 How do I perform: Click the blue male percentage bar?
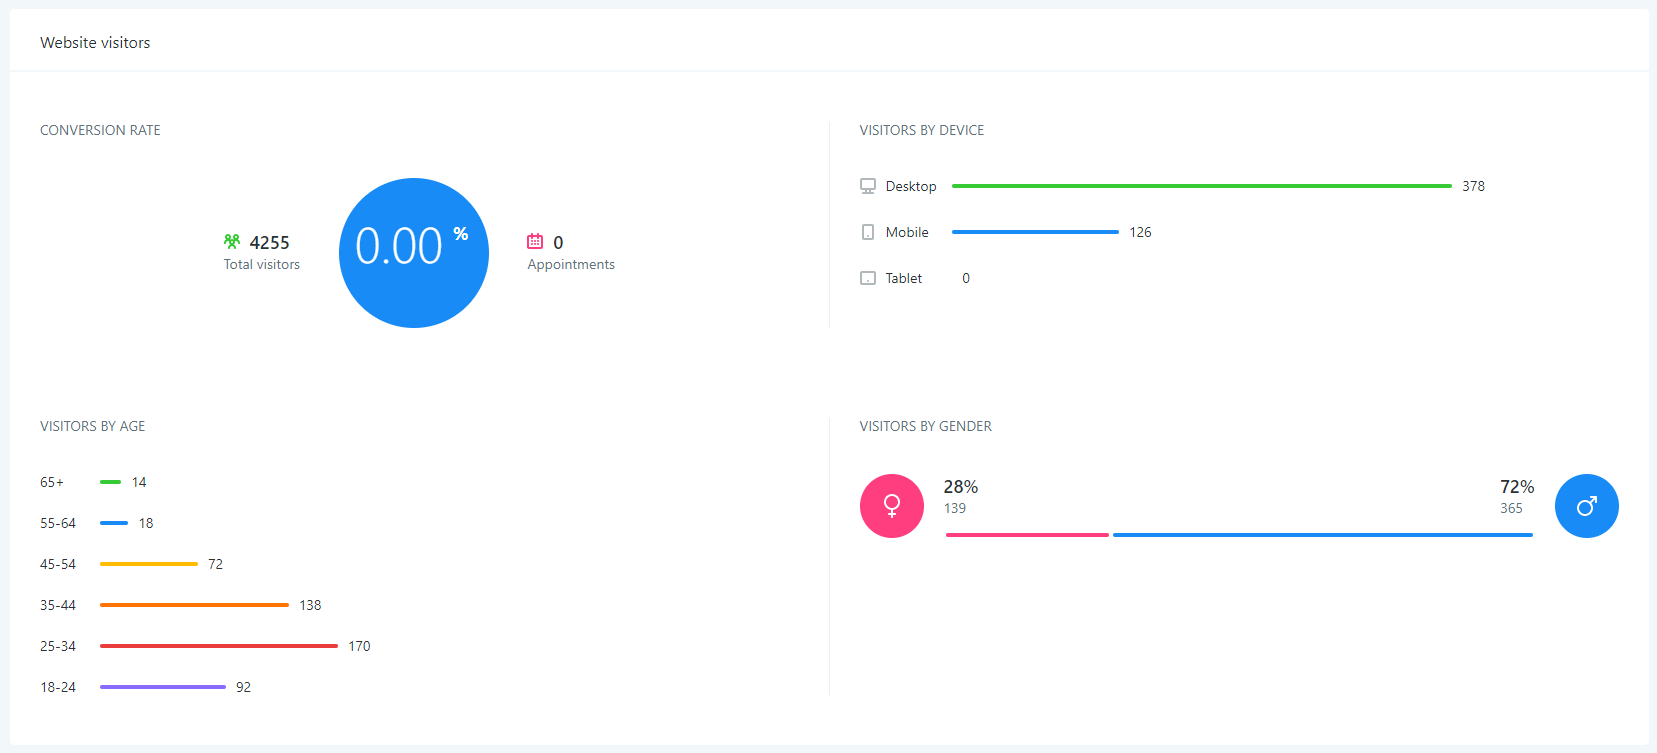coord(1322,535)
